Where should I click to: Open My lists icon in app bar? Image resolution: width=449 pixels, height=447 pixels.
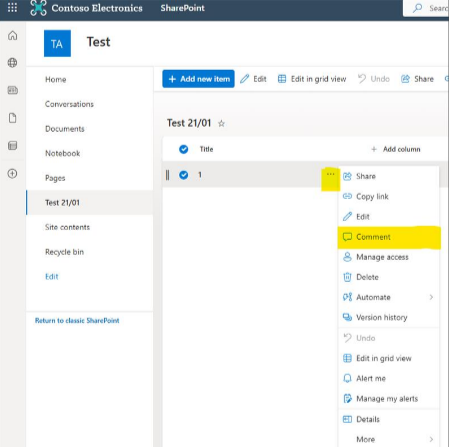13,146
